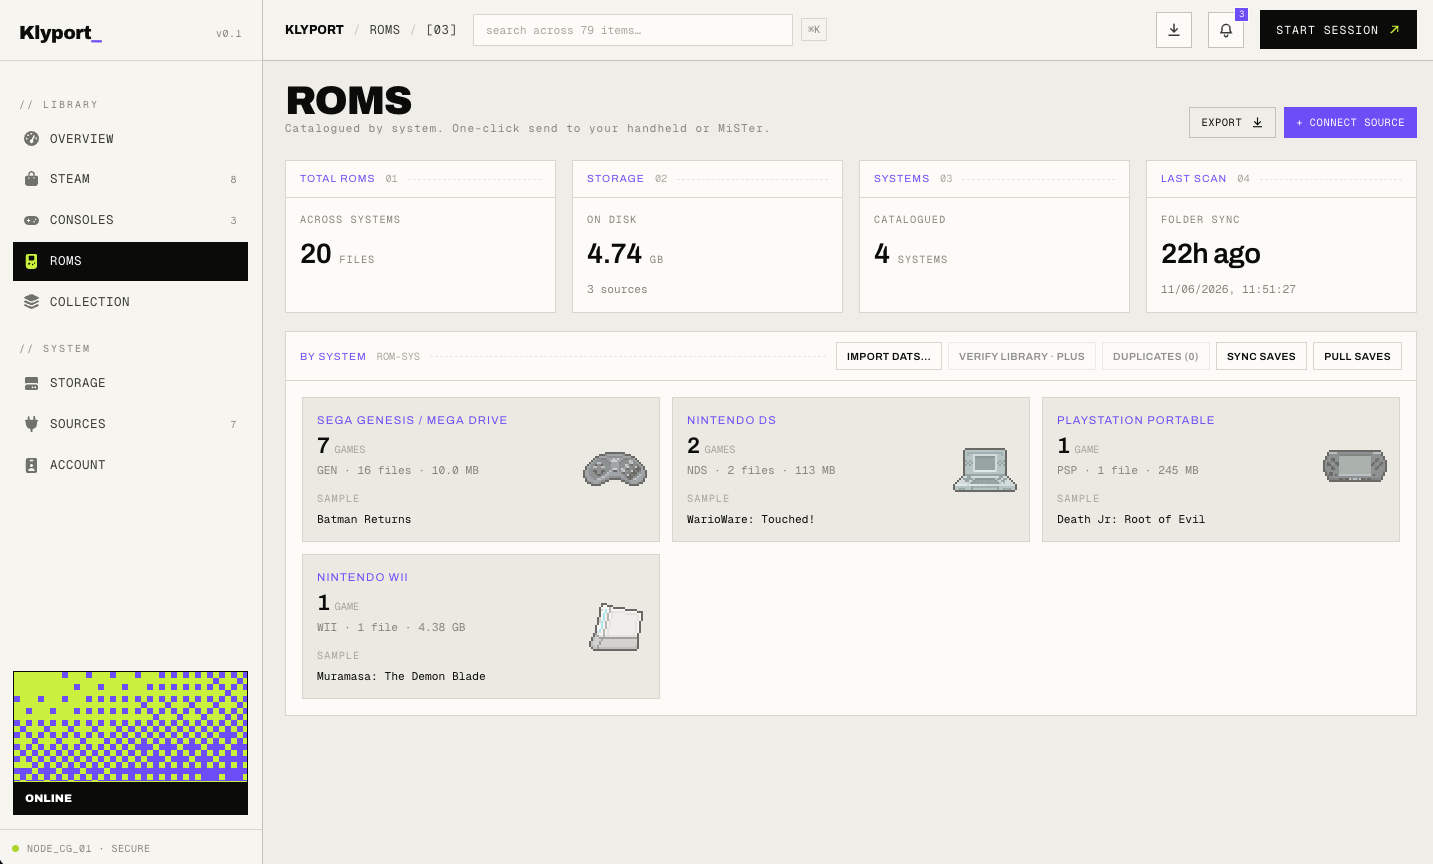Click the v0.1 version label
The height and width of the screenshot is (864, 1433).
229,34
